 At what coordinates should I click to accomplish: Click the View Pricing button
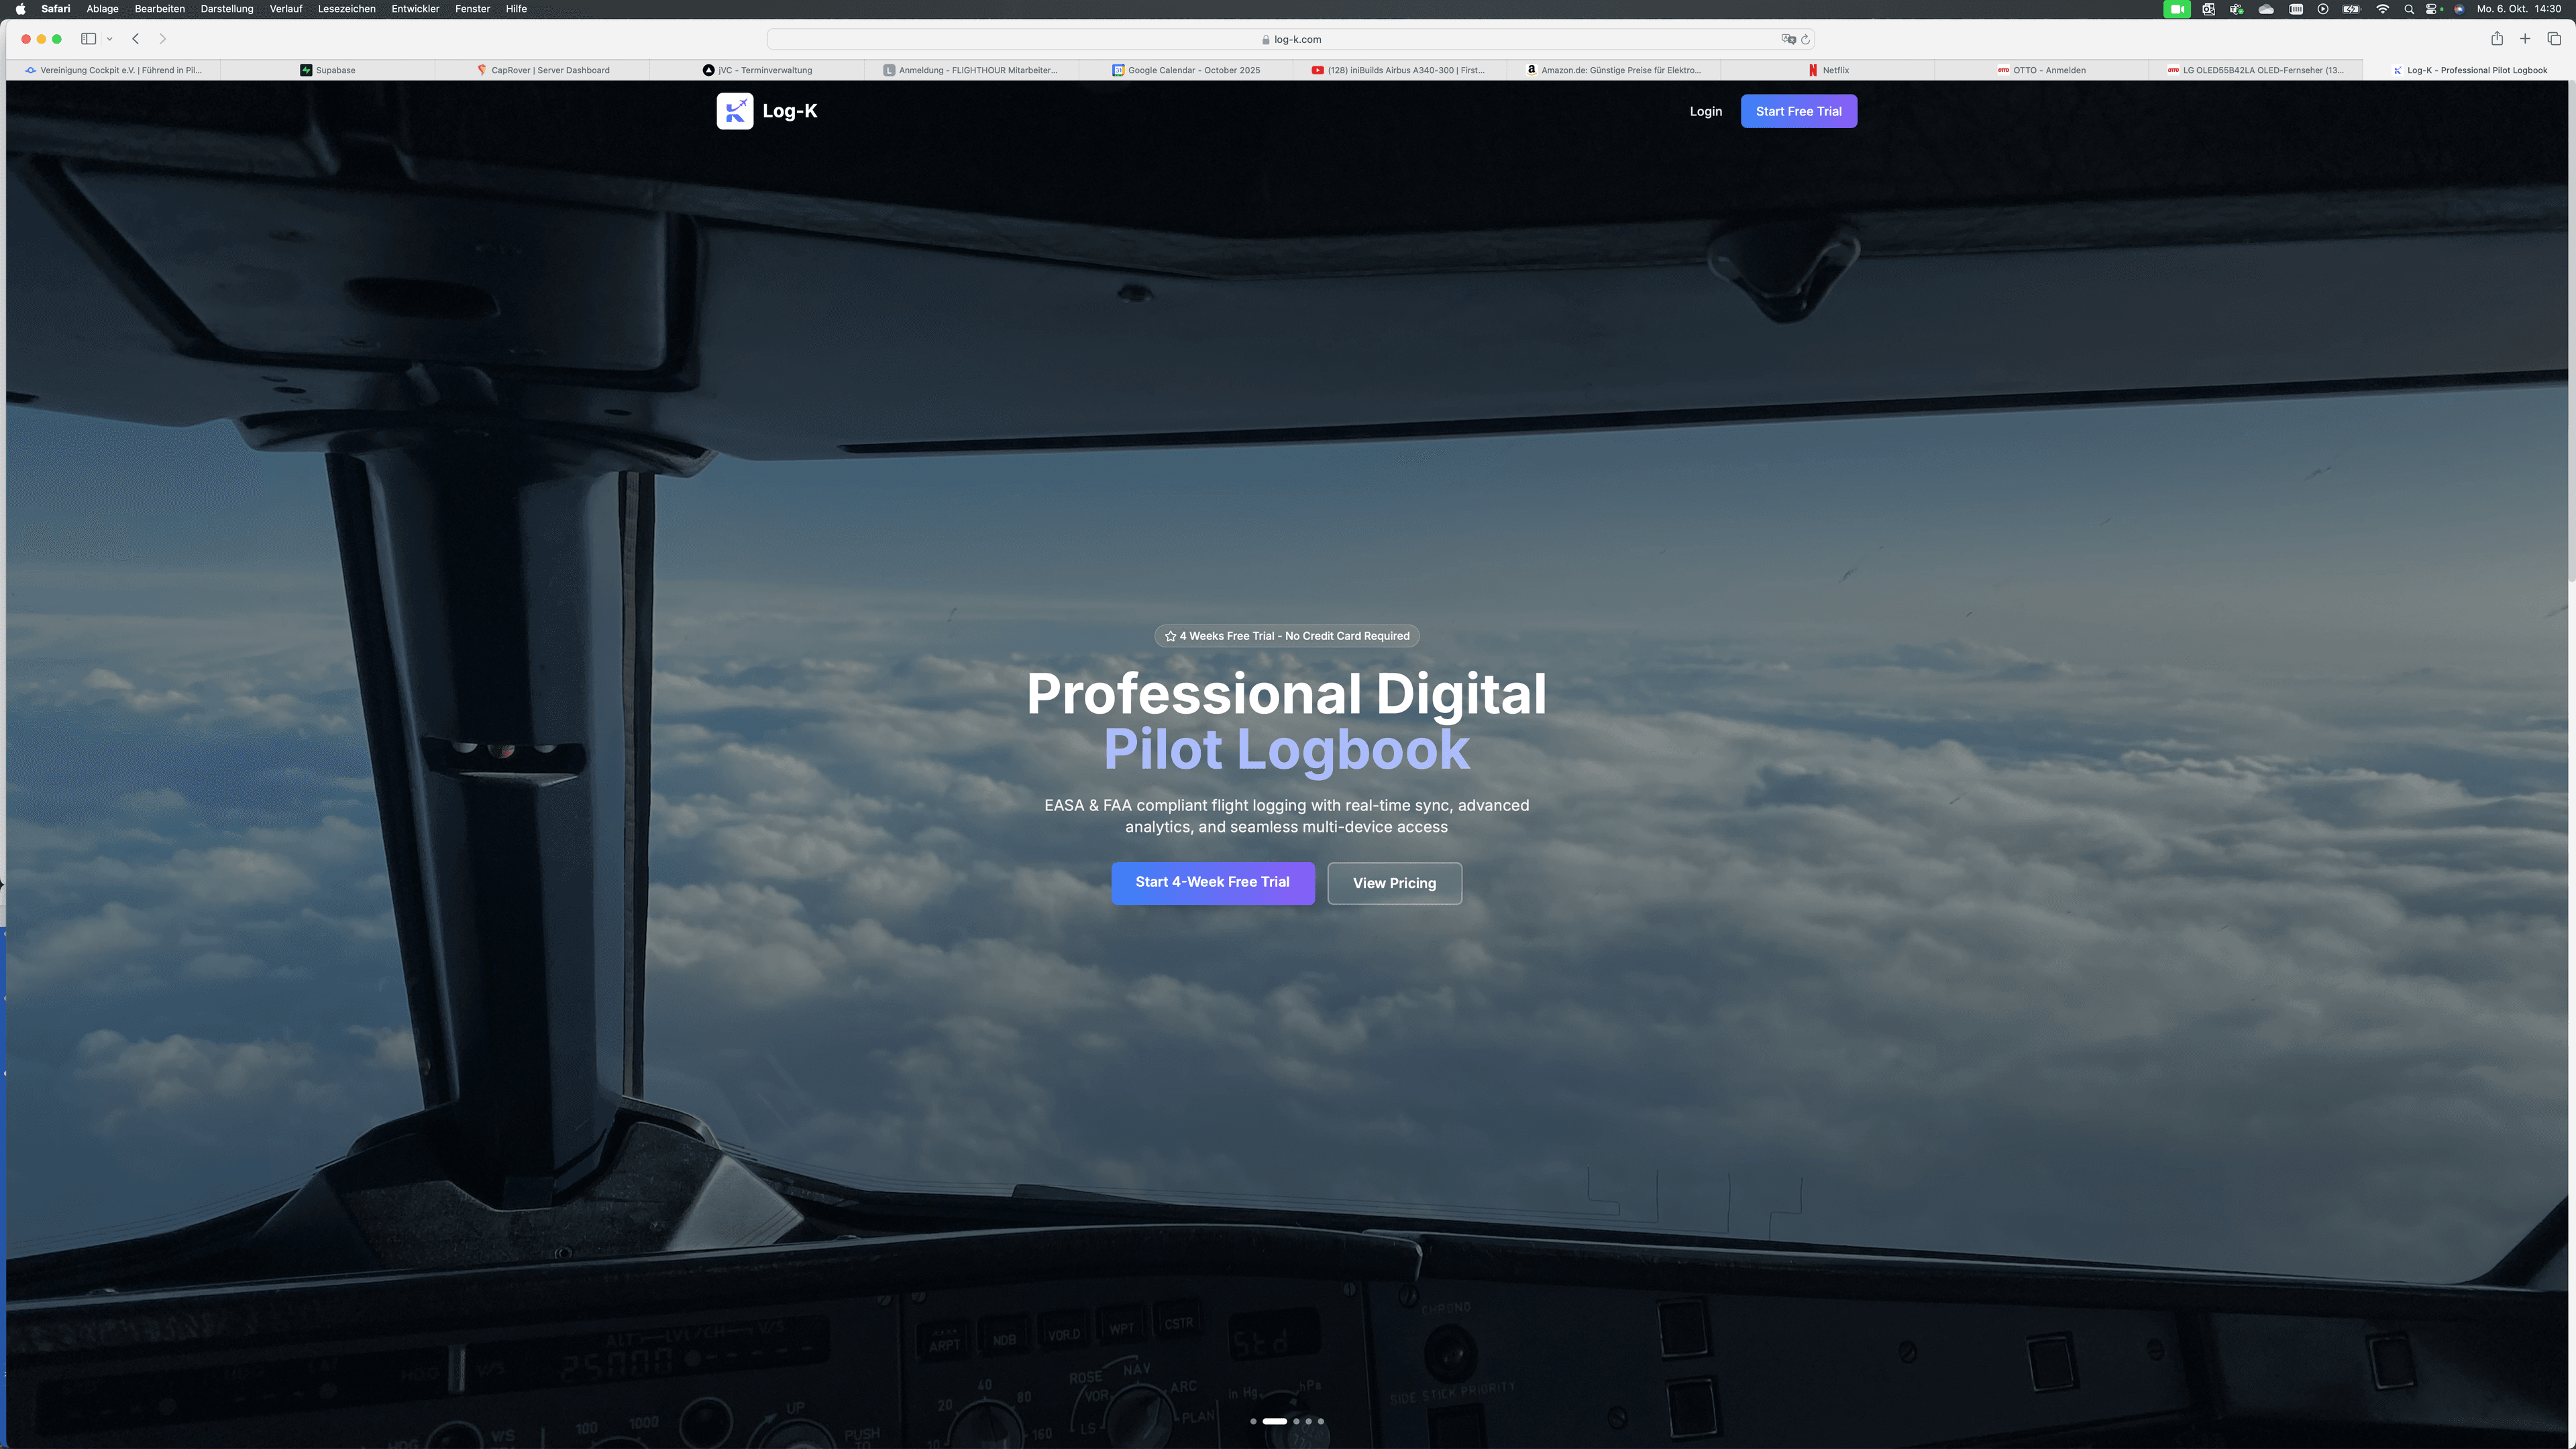pyautogui.click(x=1394, y=883)
